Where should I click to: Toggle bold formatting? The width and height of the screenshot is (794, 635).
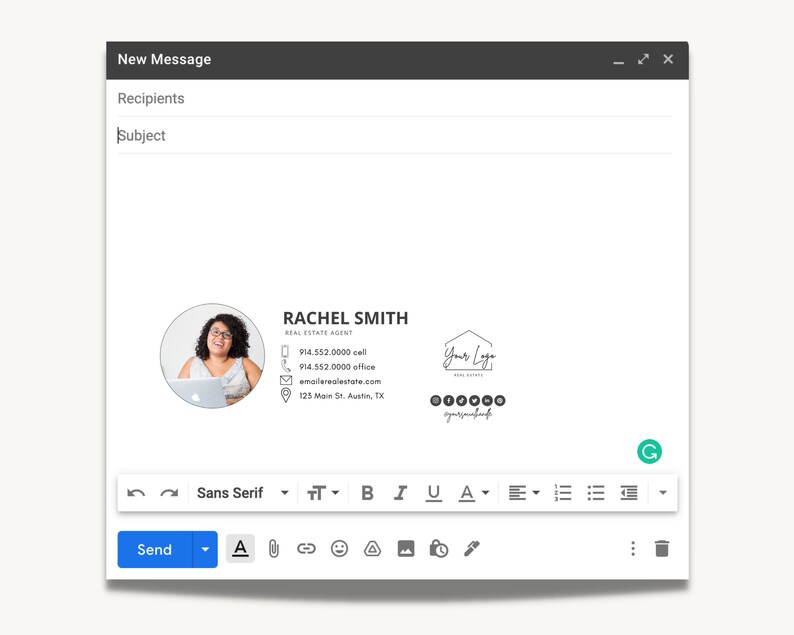(x=367, y=493)
